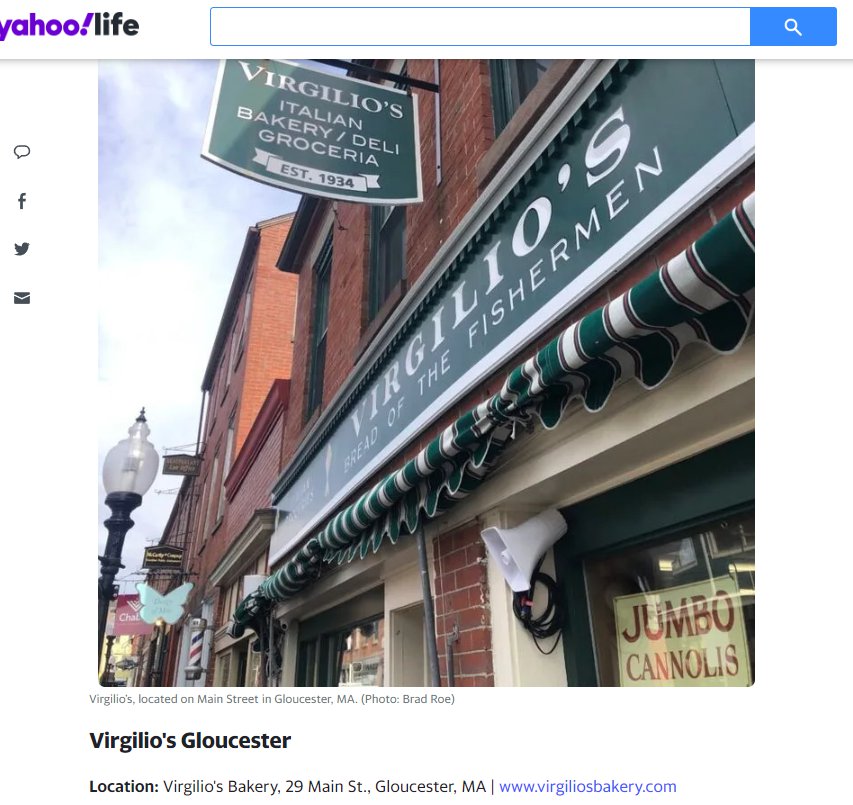The image size is (853, 805).
Task: Click the Virgilio's Gloucester heading
Action: coord(190,741)
